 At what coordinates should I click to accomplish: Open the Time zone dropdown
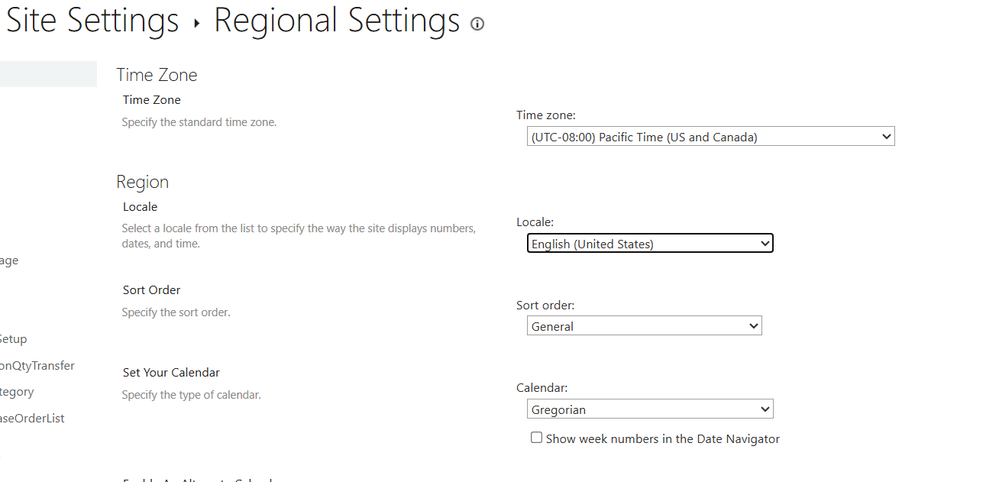[x=710, y=137]
